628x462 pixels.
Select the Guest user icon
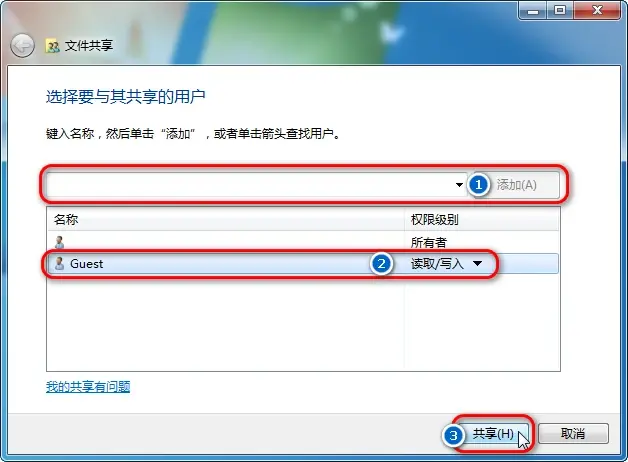pyautogui.click(x=59, y=263)
